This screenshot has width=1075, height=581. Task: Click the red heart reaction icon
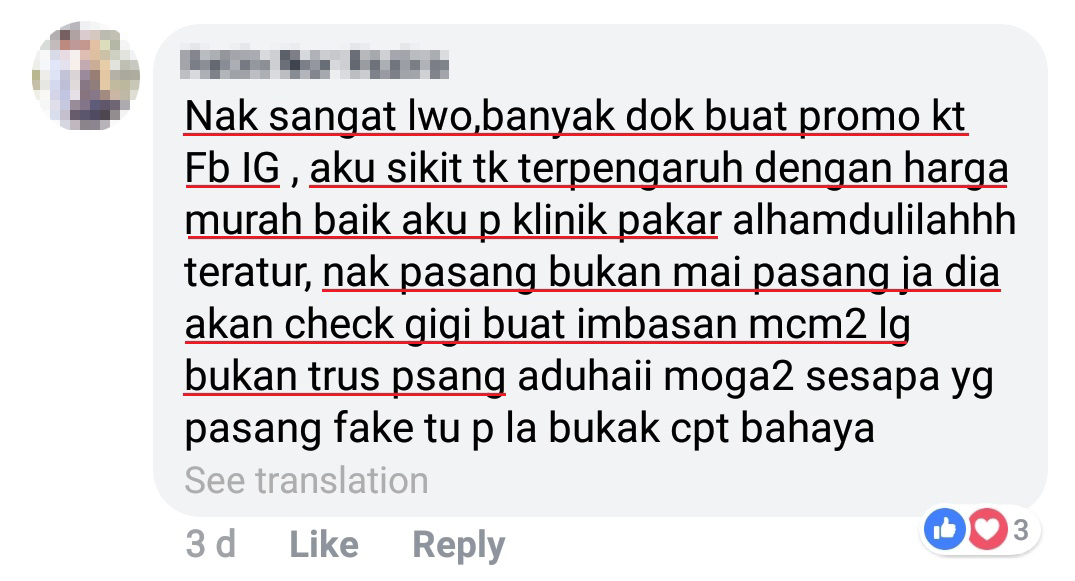point(987,529)
